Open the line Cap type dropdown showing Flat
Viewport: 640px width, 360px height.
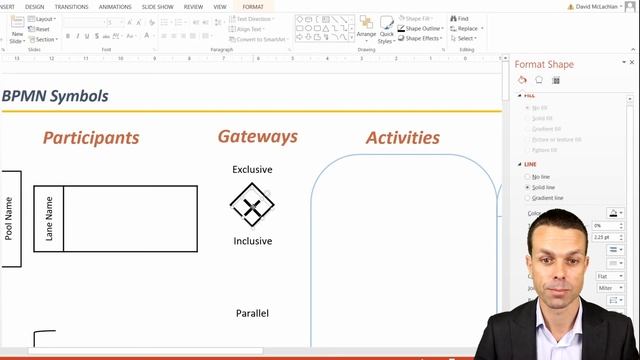point(610,276)
